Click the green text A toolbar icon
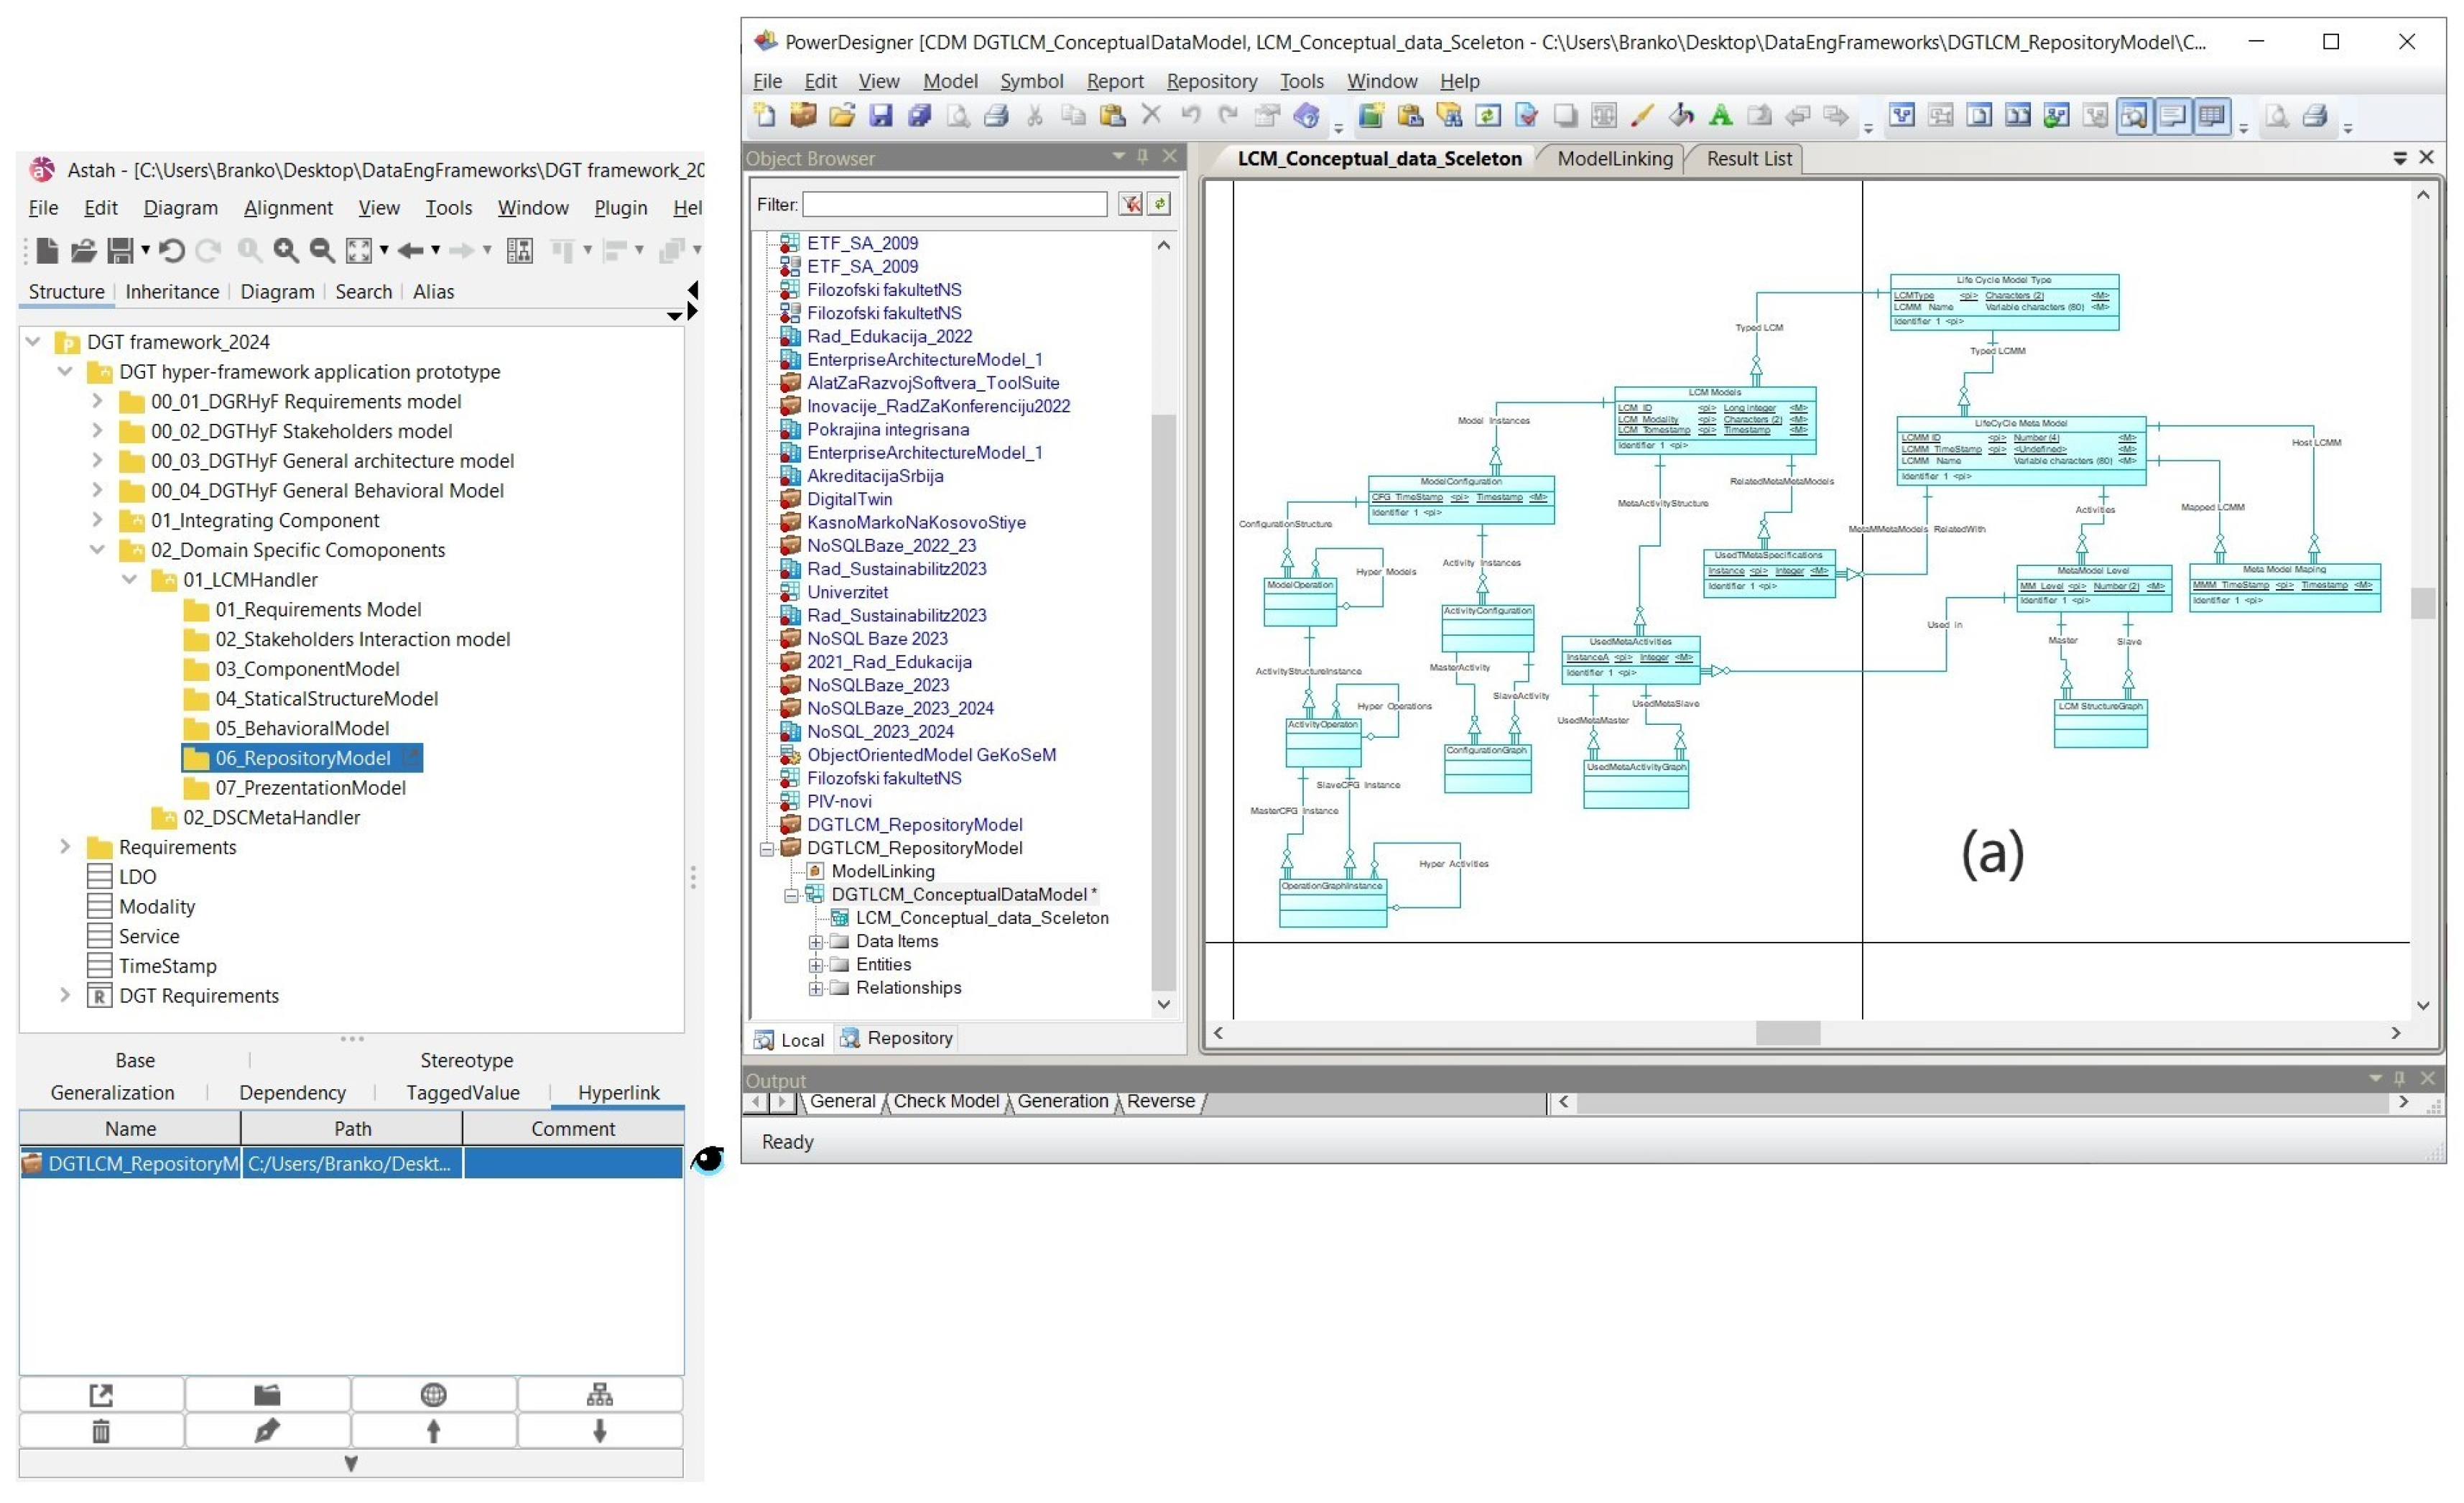Image resolution: width=2464 pixels, height=1503 pixels. point(1720,116)
